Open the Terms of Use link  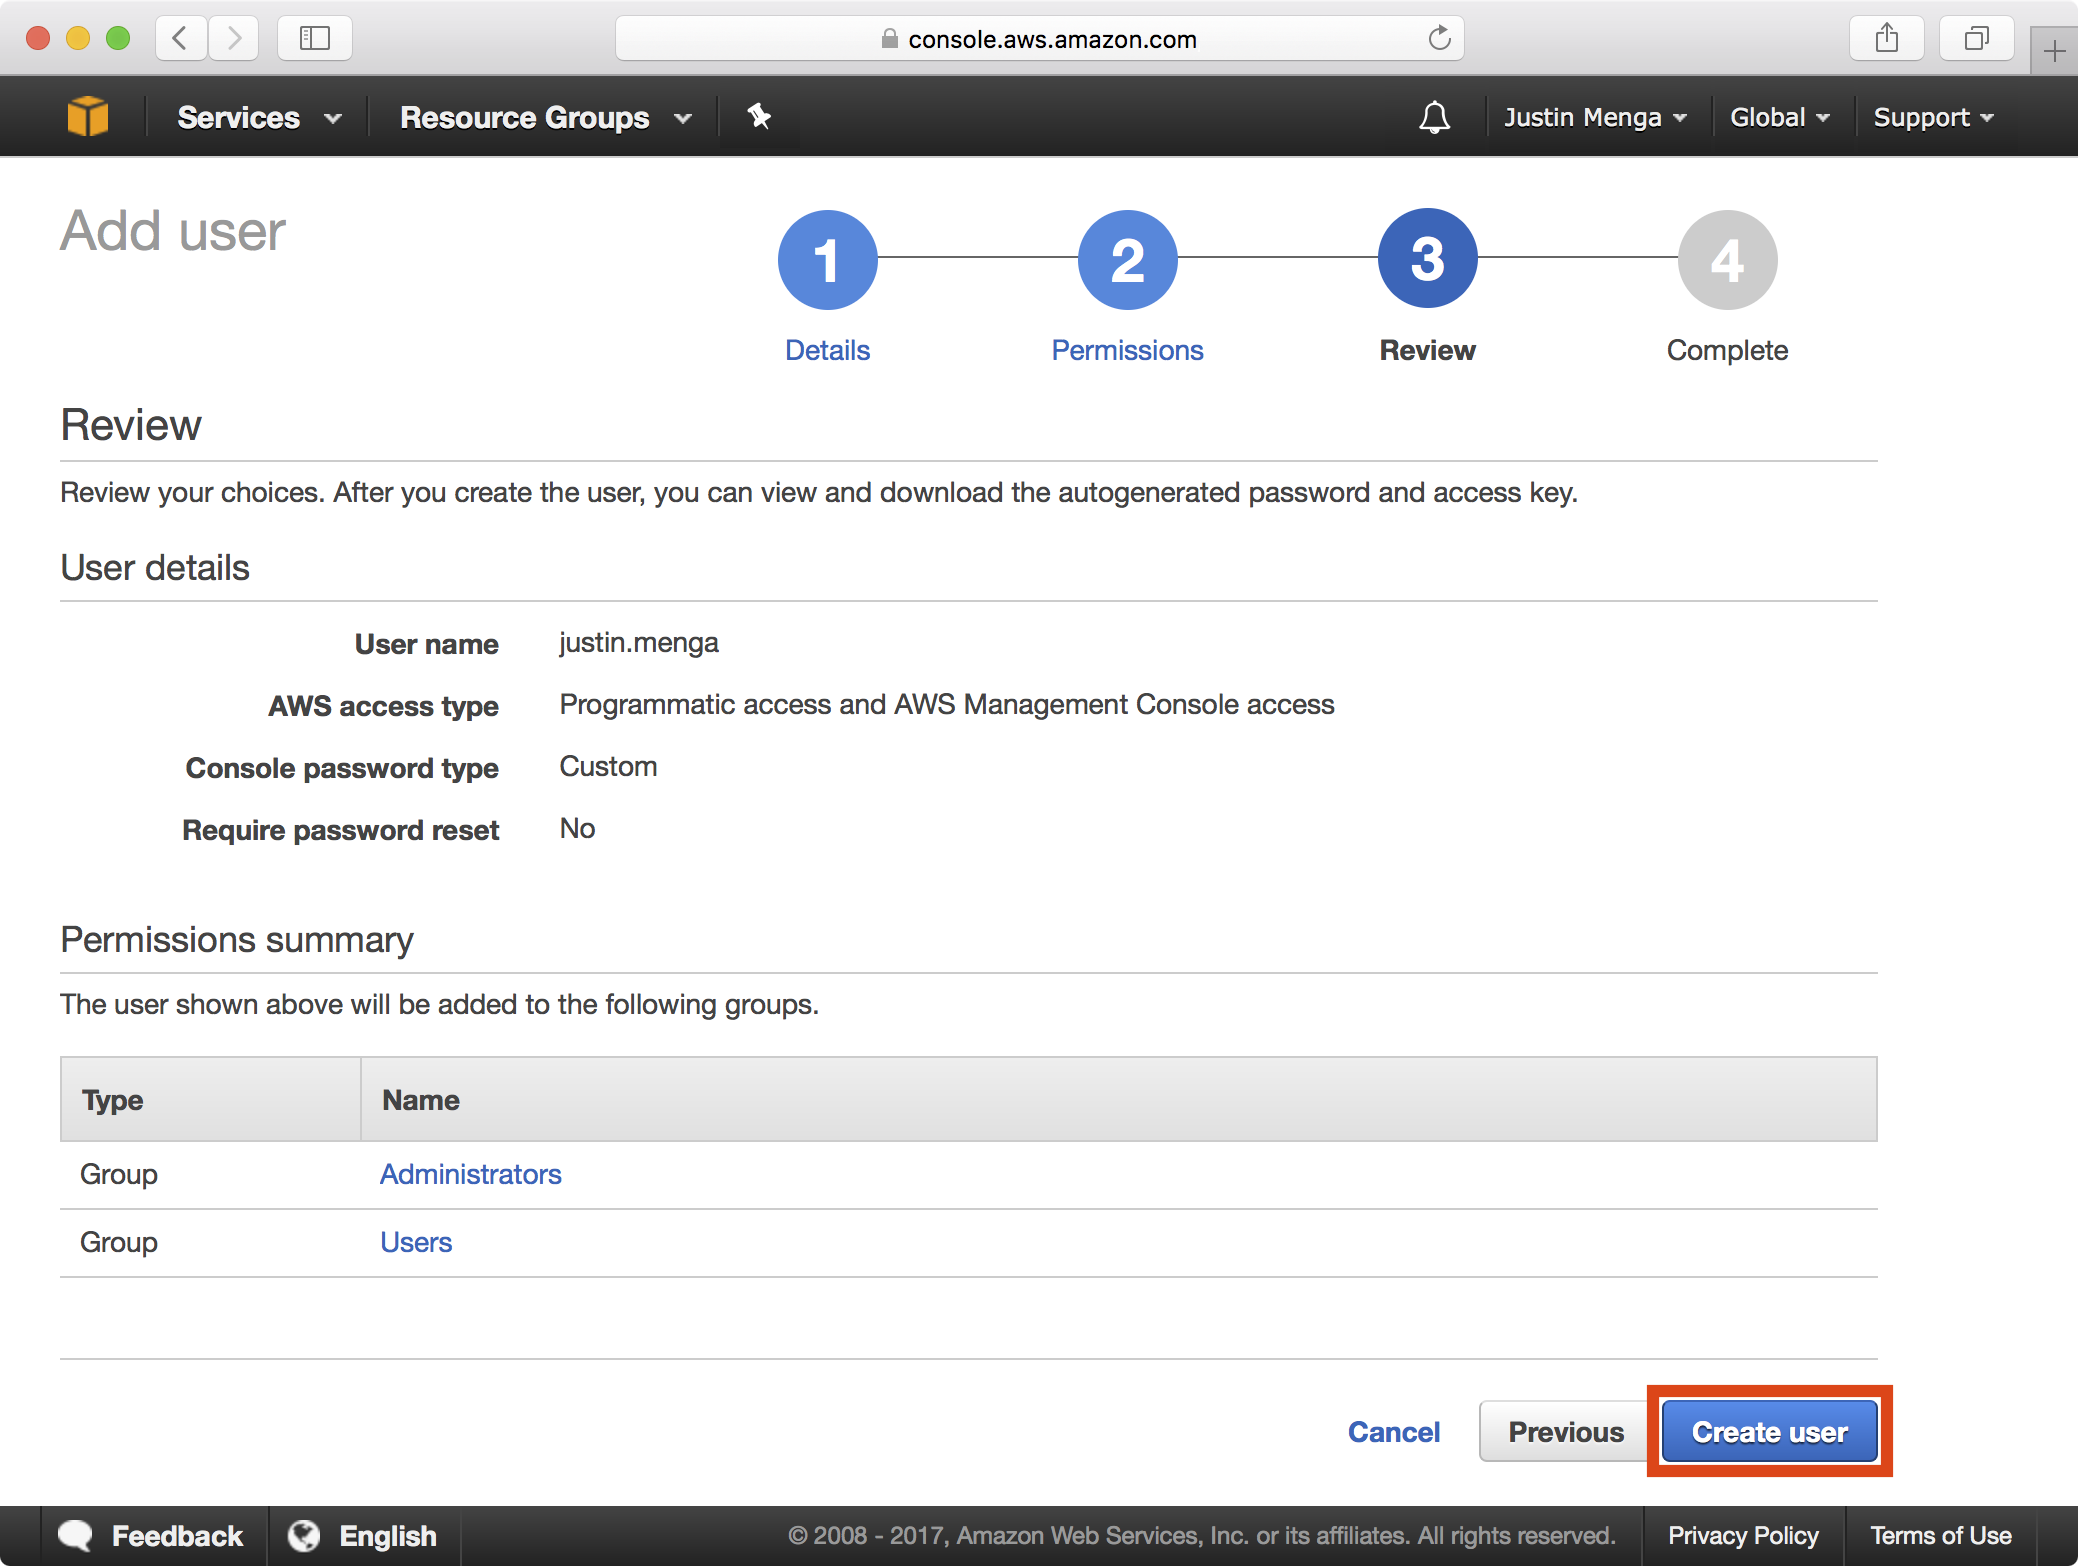click(1941, 1535)
